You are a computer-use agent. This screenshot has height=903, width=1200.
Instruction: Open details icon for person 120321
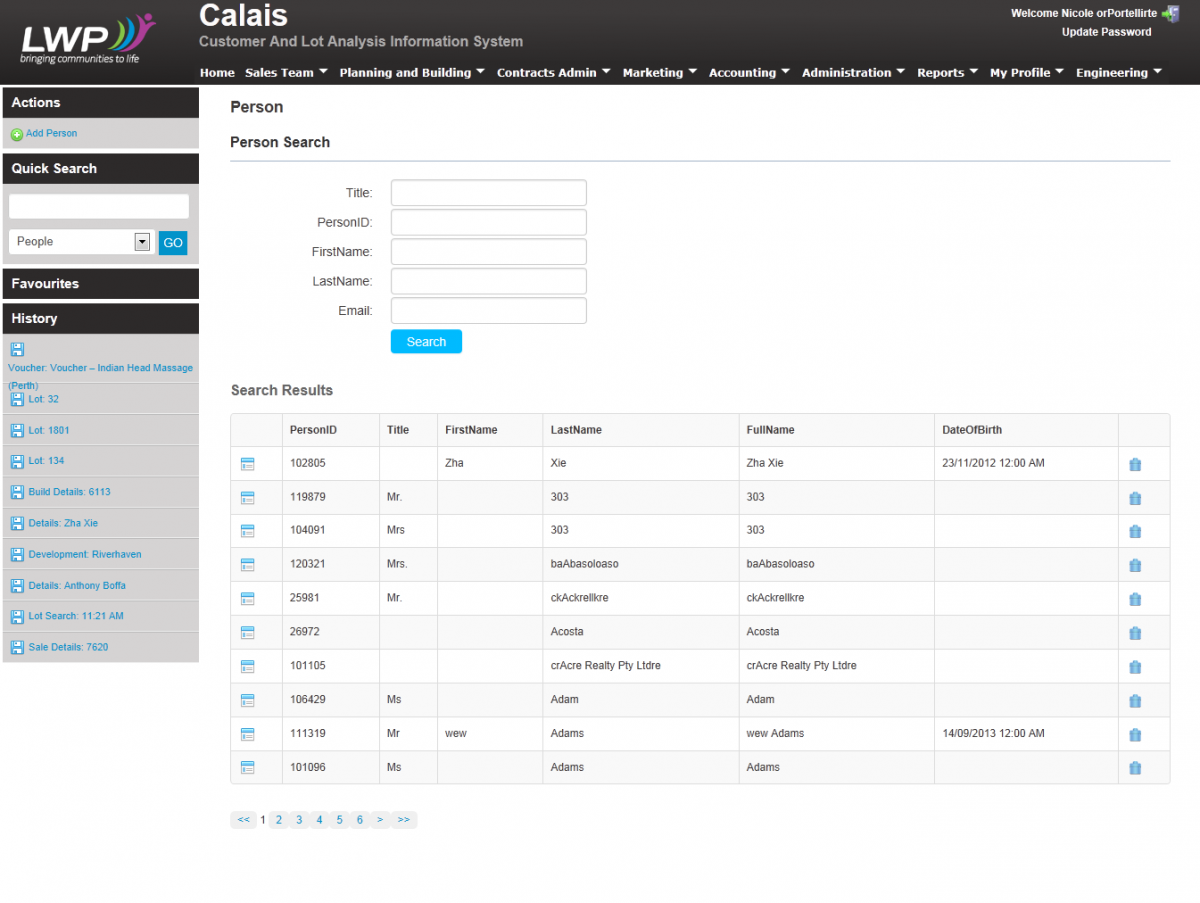click(248, 565)
